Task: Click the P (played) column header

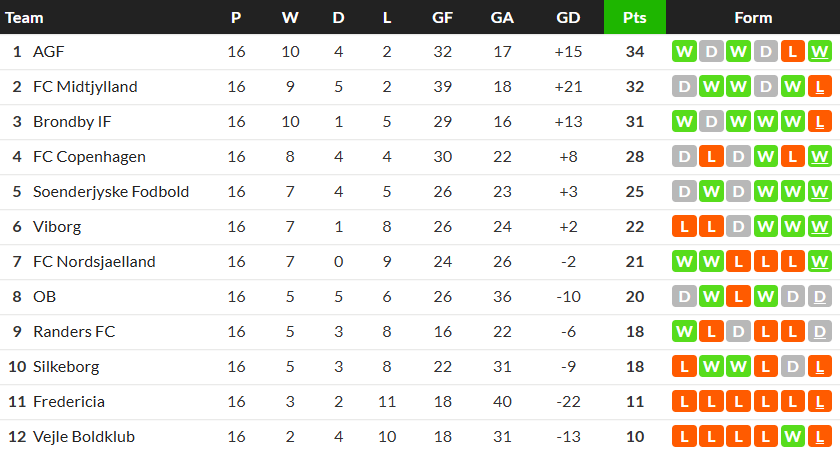Action: (x=236, y=17)
